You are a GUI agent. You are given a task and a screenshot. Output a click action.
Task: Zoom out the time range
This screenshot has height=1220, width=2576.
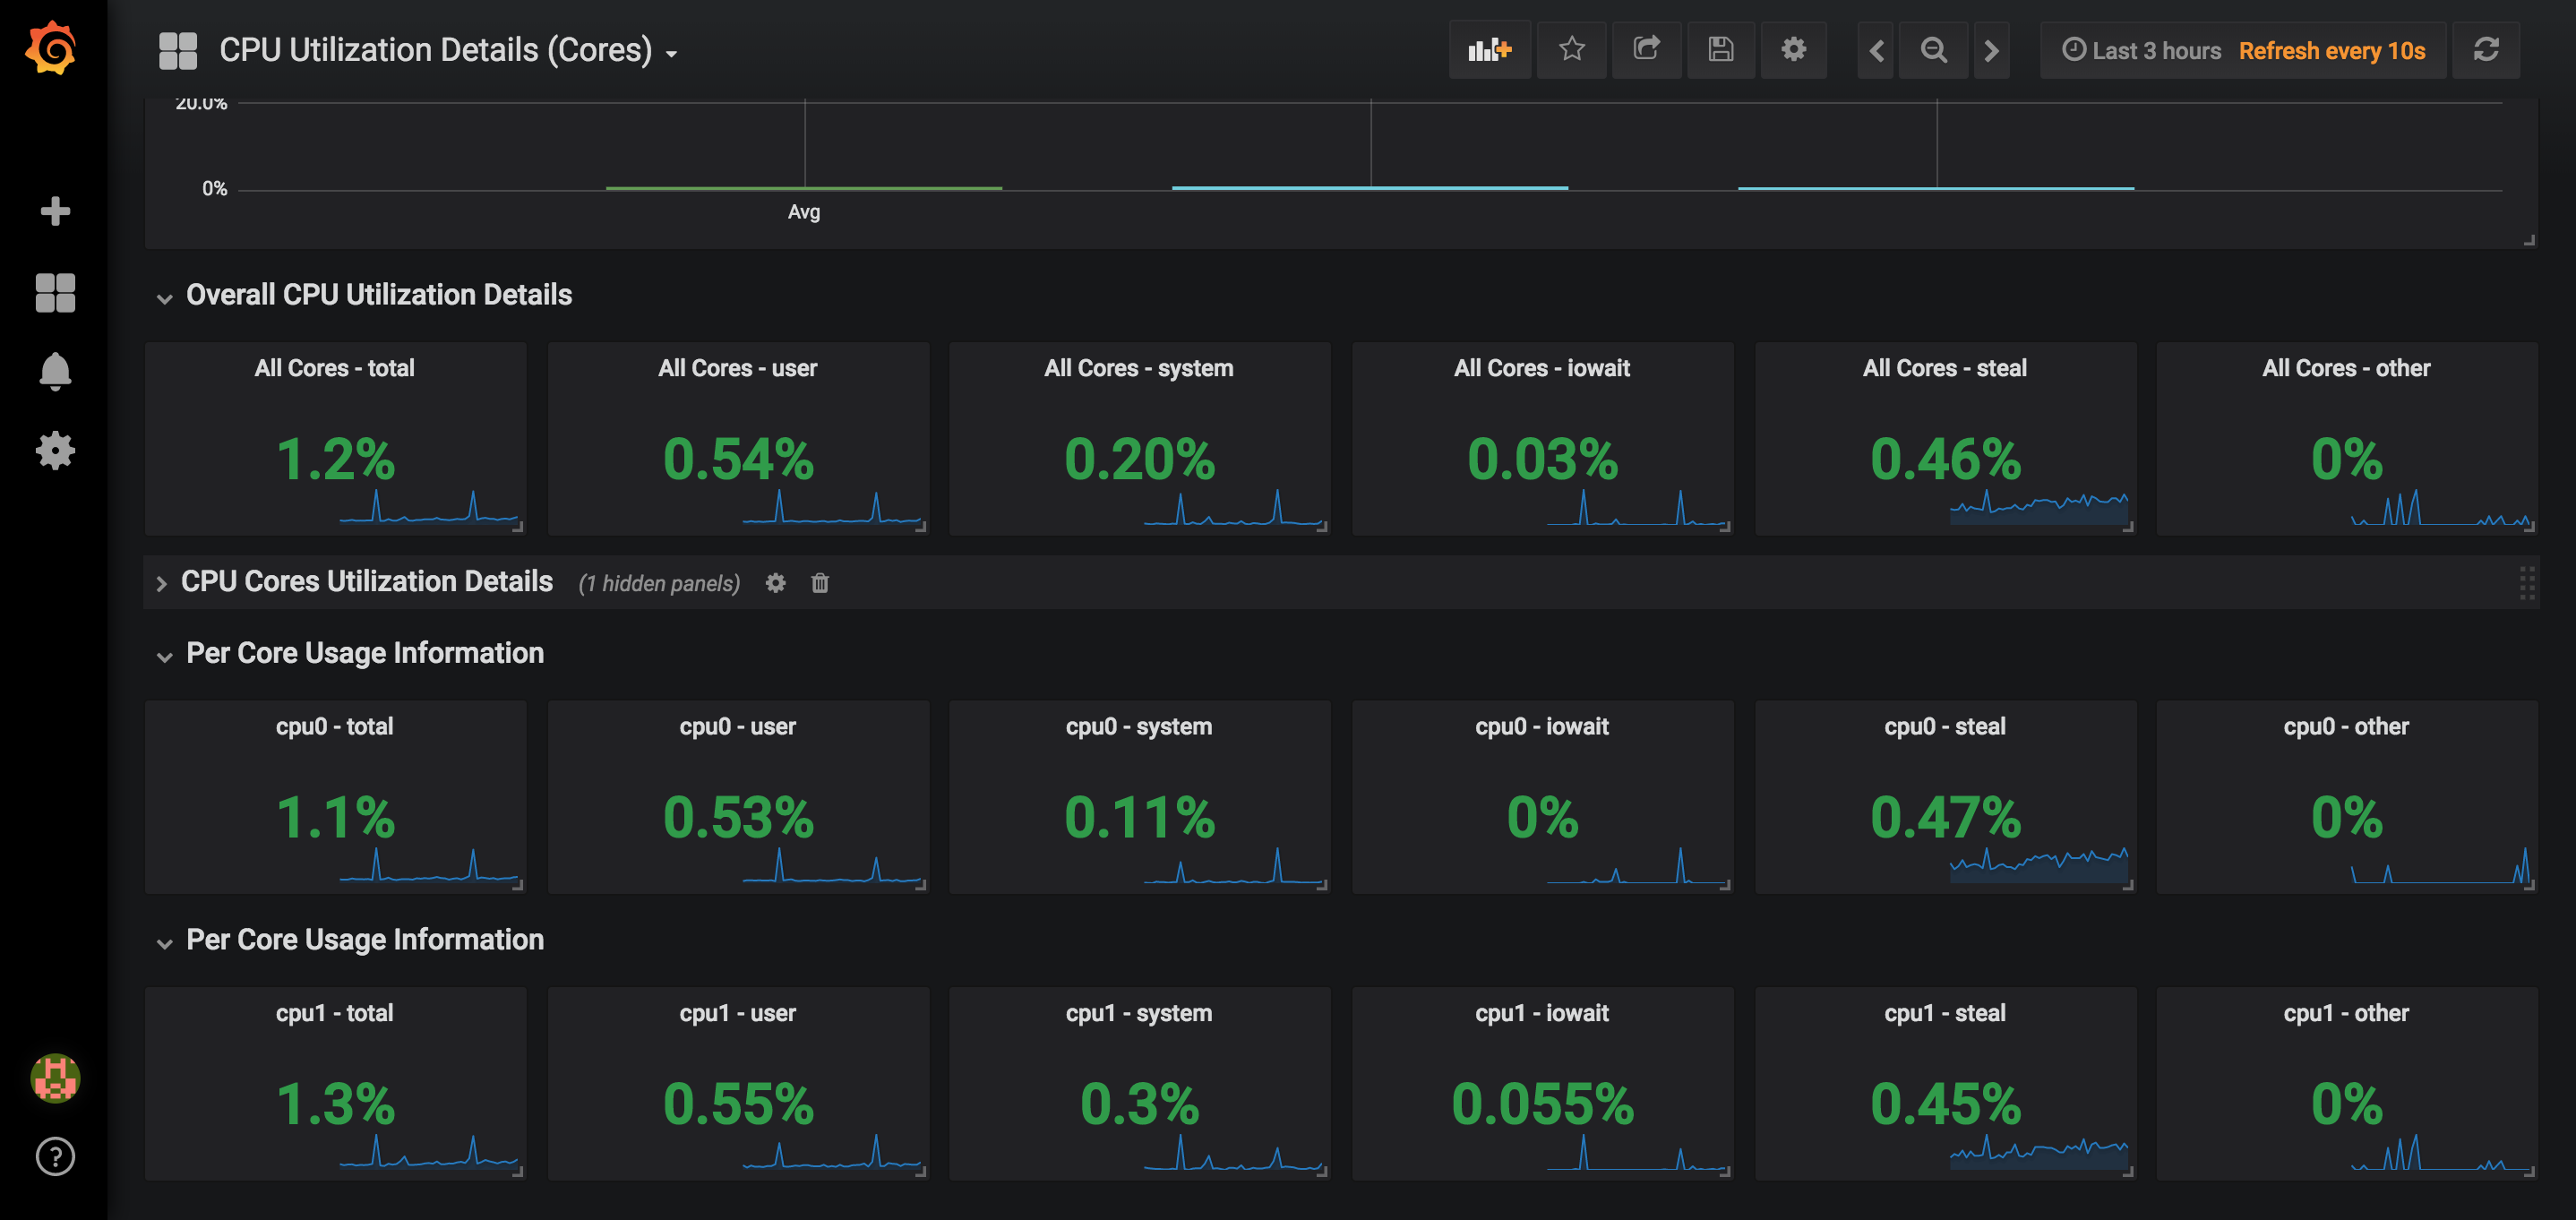(x=1934, y=50)
